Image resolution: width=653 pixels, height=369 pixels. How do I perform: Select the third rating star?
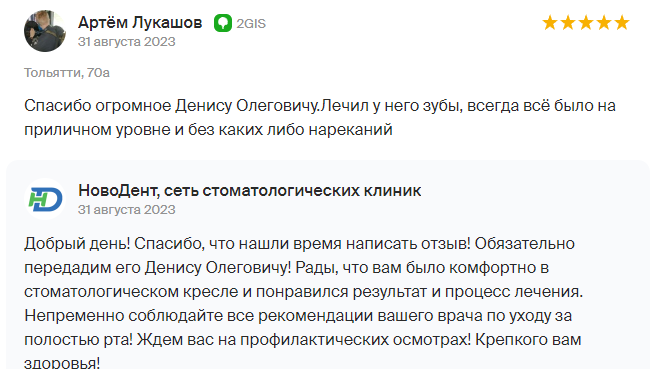click(x=586, y=22)
